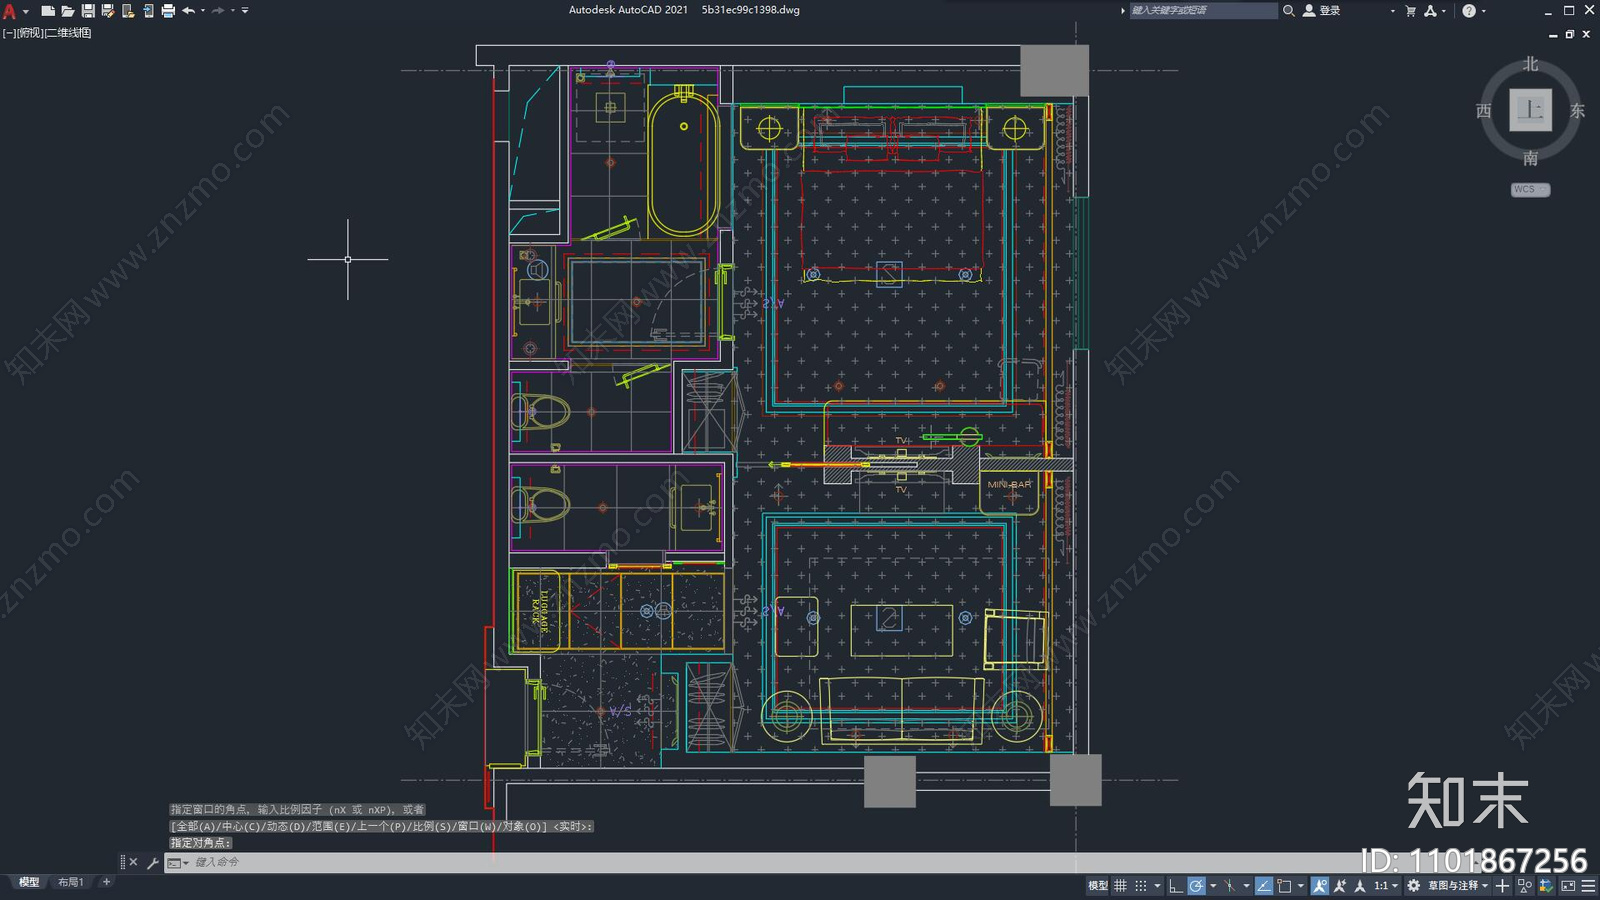The height and width of the screenshot is (900, 1600).
Task: Save the drawing with the disk icon
Action: (x=88, y=10)
